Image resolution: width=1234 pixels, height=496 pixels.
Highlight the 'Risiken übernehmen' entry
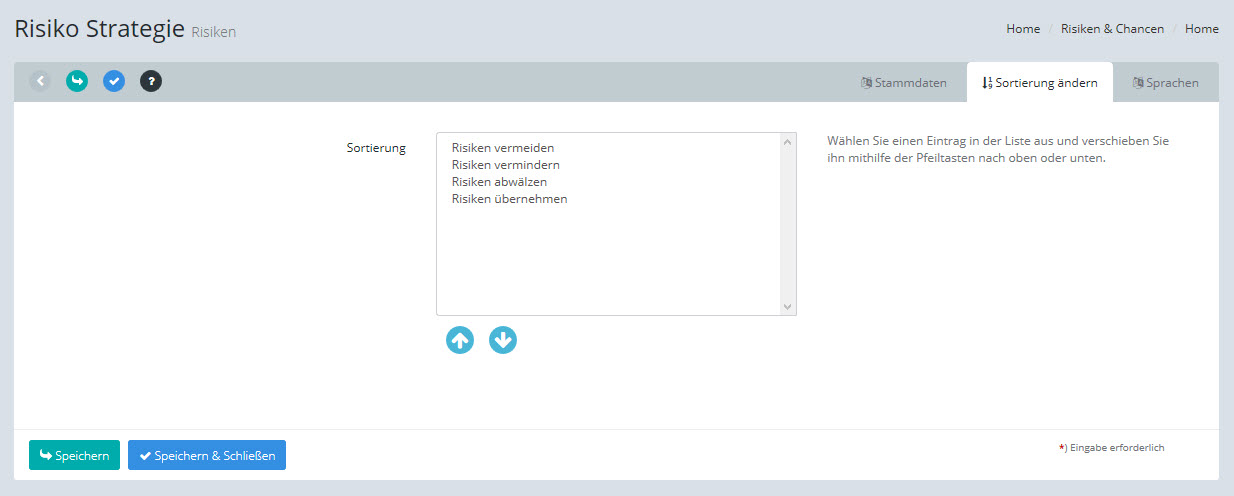(x=509, y=199)
